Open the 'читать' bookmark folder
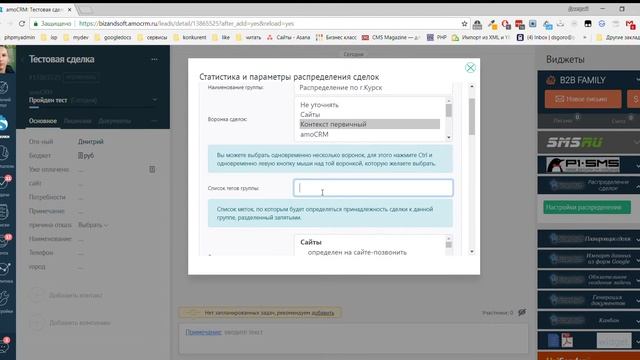640x360 pixels. pos(249,37)
